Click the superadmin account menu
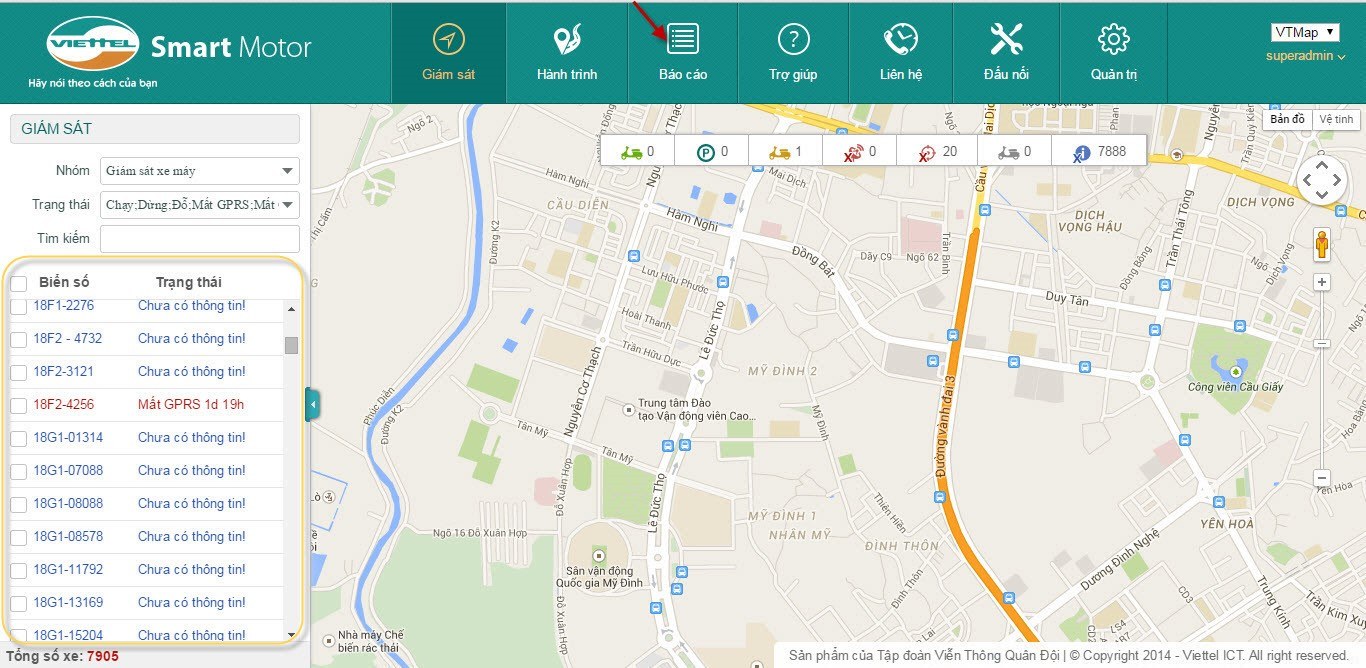Image resolution: width=1366 pixels, height=668 pixels. pos(1305,56)
